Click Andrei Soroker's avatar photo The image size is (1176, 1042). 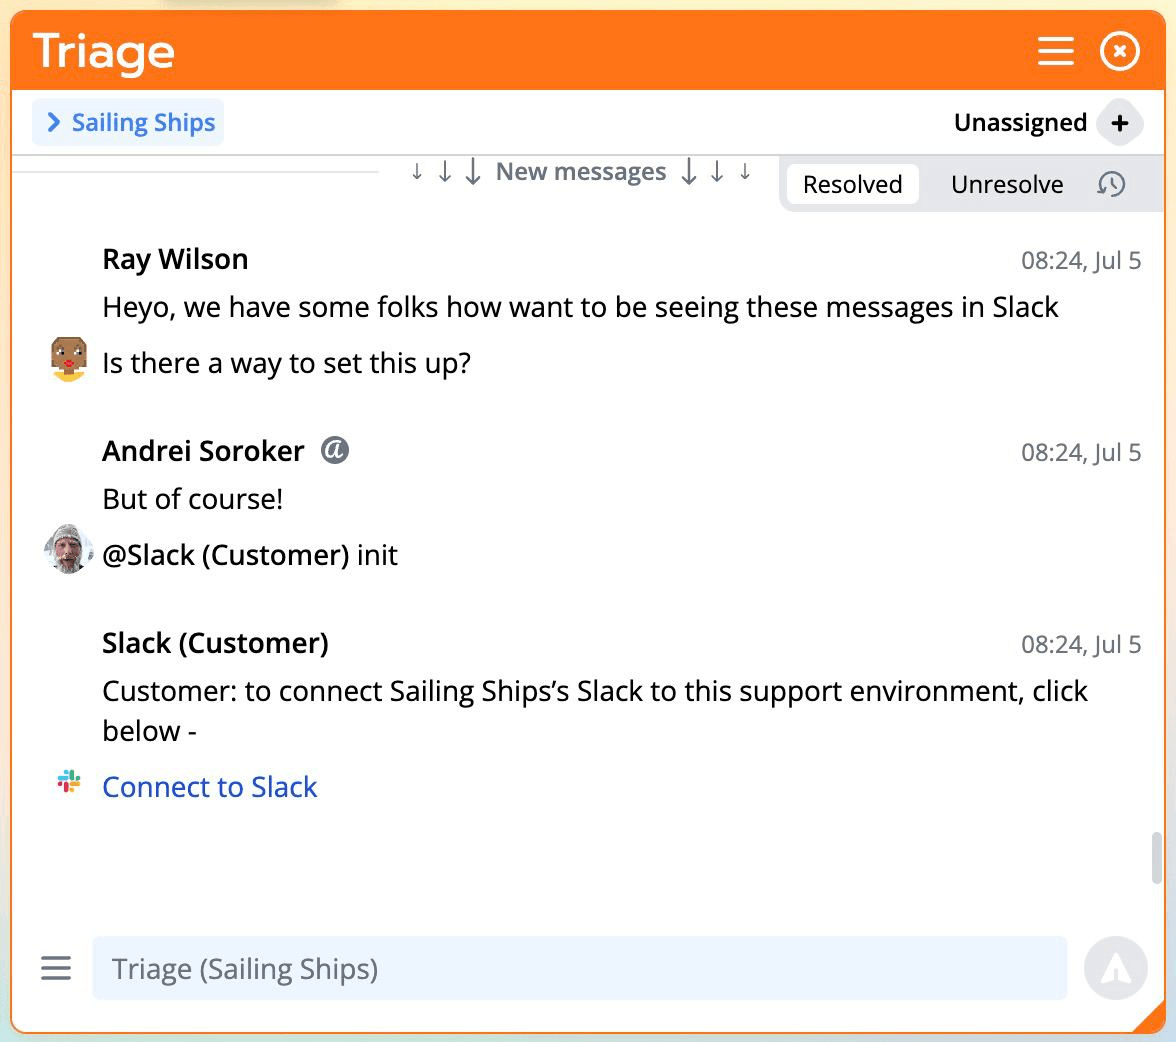pos(69,549)
